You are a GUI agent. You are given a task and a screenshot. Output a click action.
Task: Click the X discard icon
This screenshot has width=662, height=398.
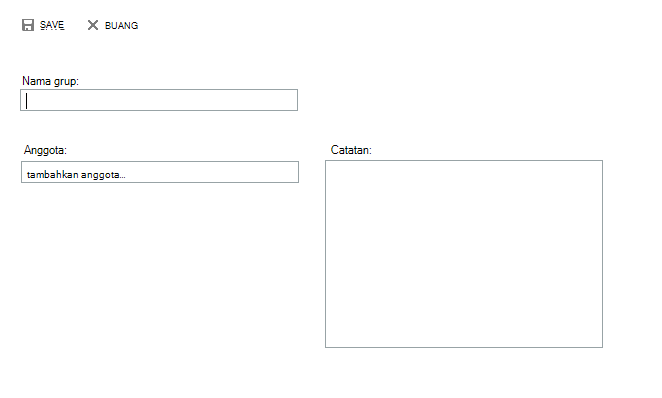[92, 25]
